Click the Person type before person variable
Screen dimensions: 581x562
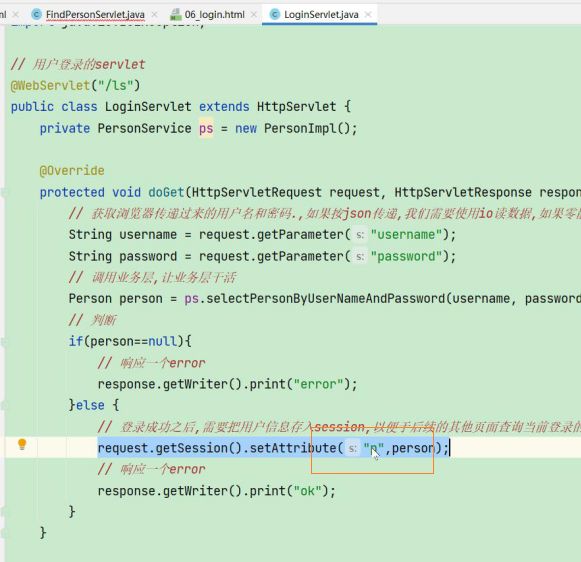point(90,299)
